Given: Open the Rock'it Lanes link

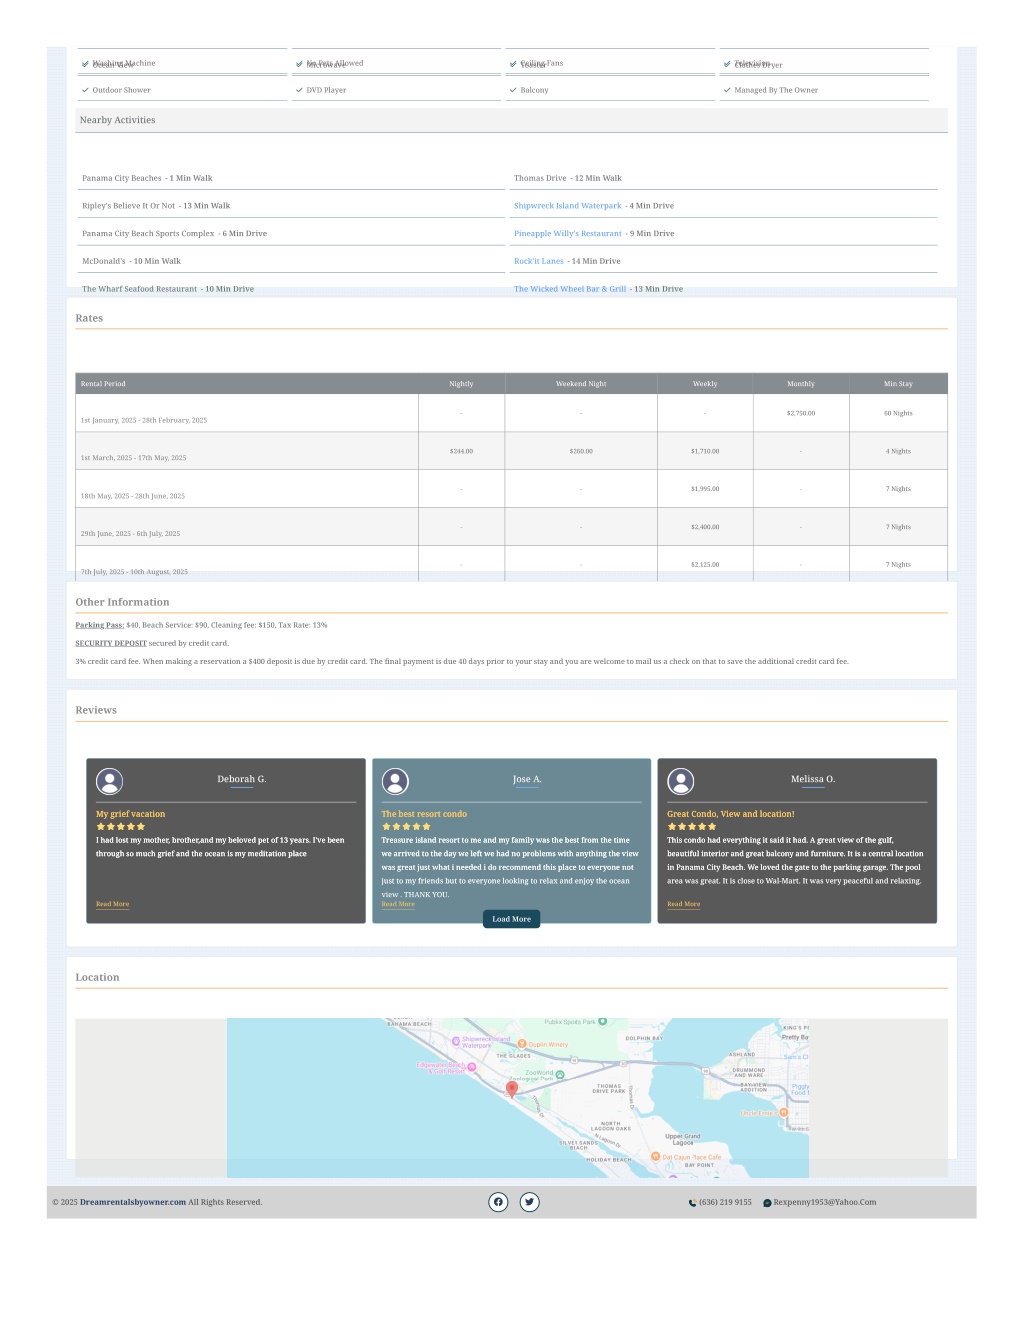Looking at the screenshot, I should tap(539, 261).
